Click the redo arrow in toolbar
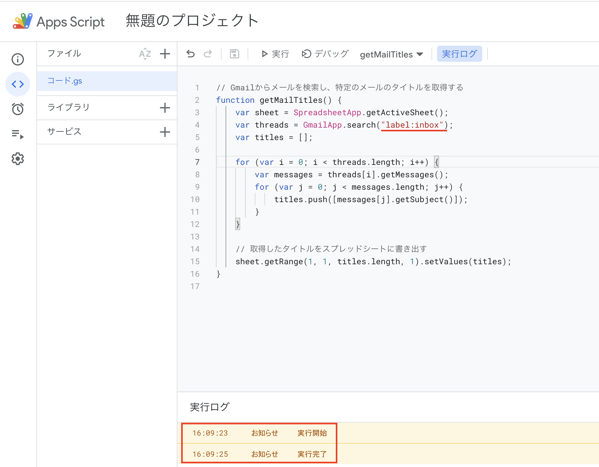This screenshot has height=467, width=599. pos(208,54)
